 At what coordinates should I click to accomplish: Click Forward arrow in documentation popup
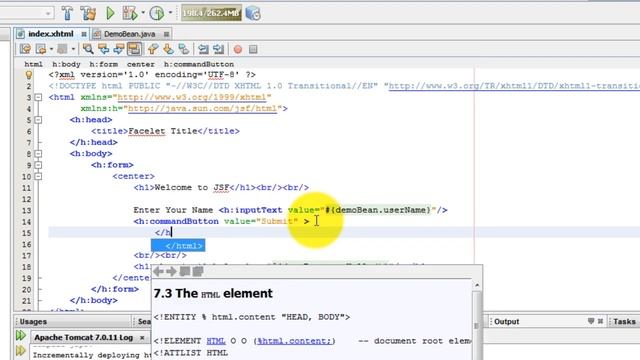[171, 271]
